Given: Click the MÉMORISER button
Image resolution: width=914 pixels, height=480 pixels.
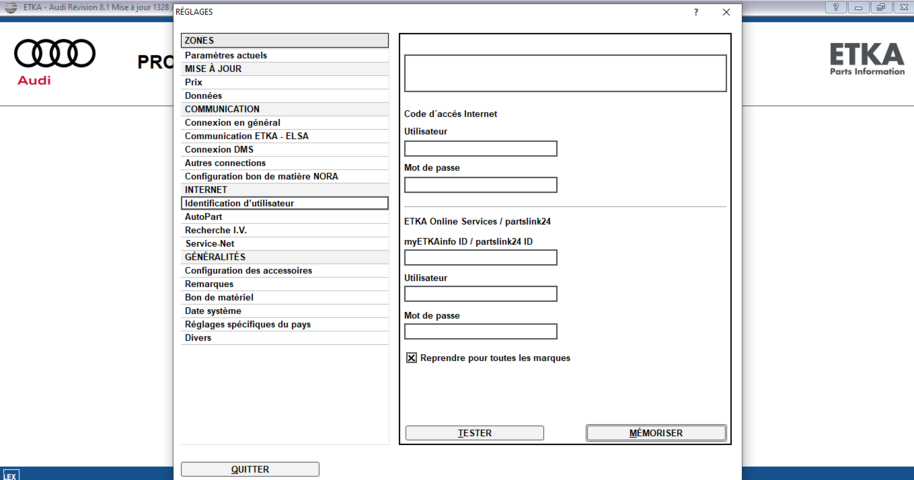Looking at the screenshot, I should click(x=656, y=433).
